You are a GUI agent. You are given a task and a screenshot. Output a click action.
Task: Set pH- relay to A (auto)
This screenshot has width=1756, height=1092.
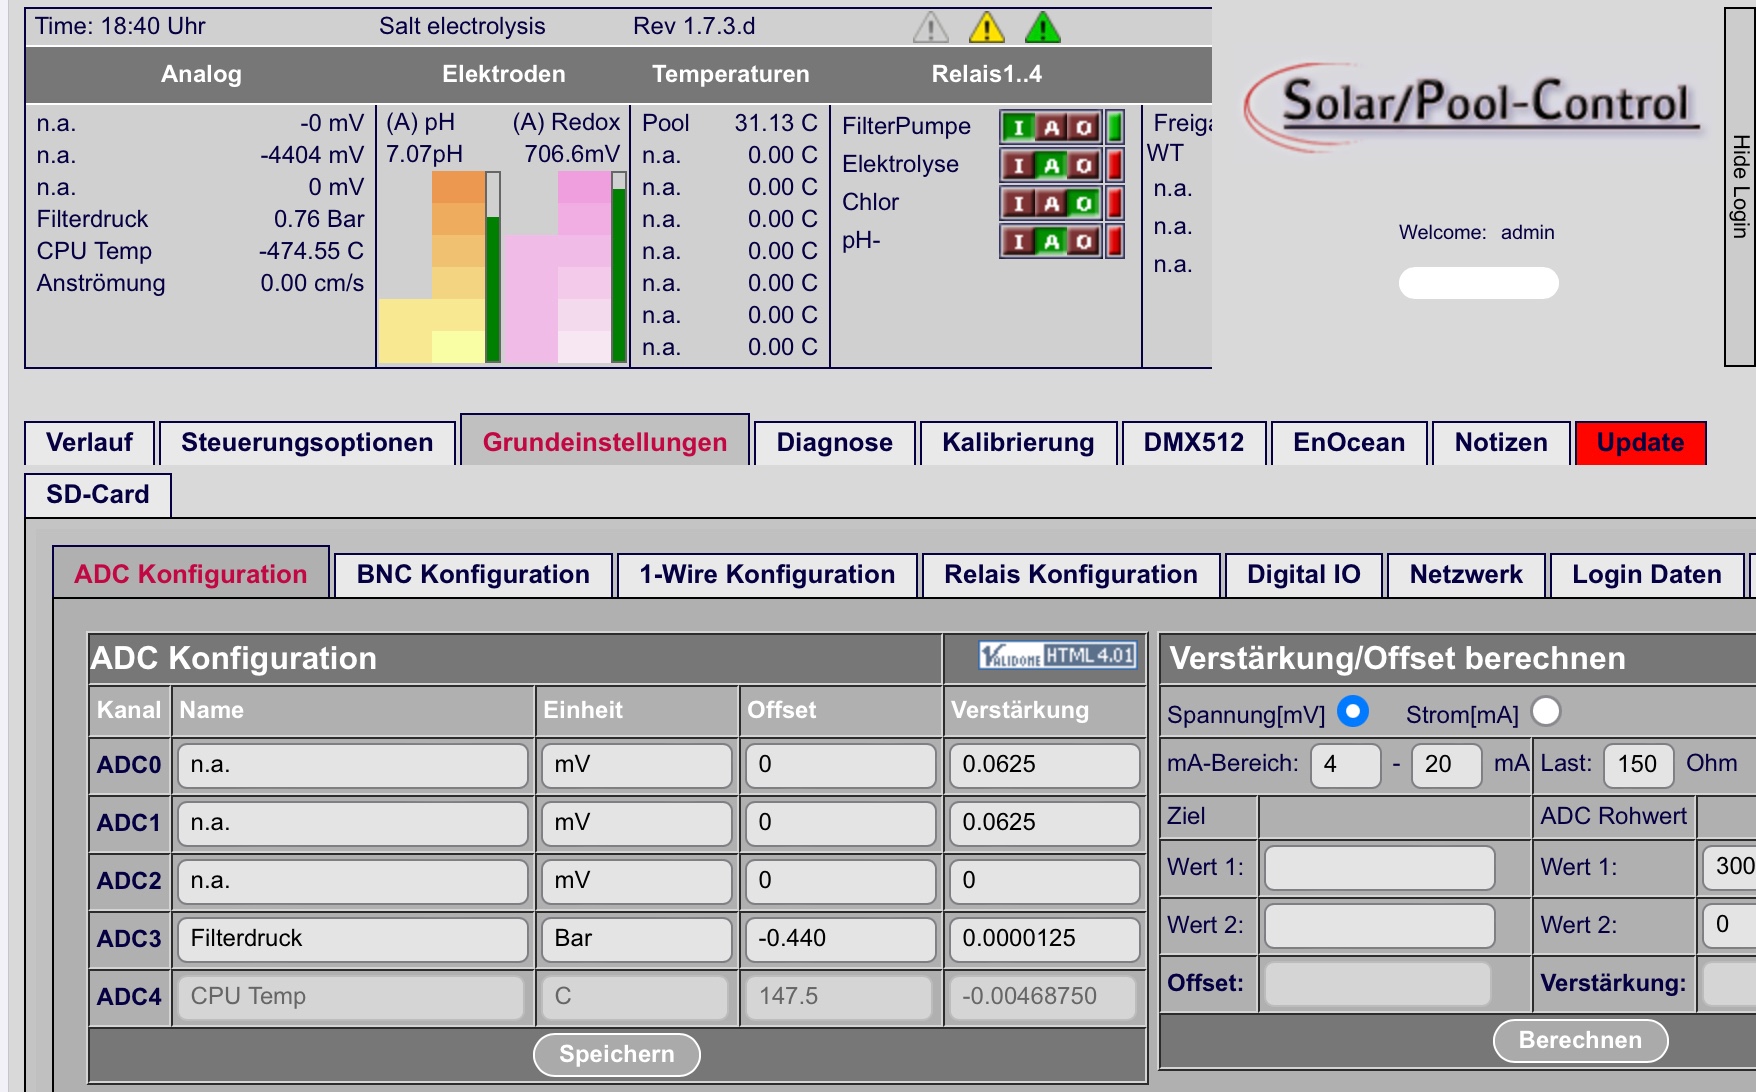pyautogui.click(x=1051, y=241)
